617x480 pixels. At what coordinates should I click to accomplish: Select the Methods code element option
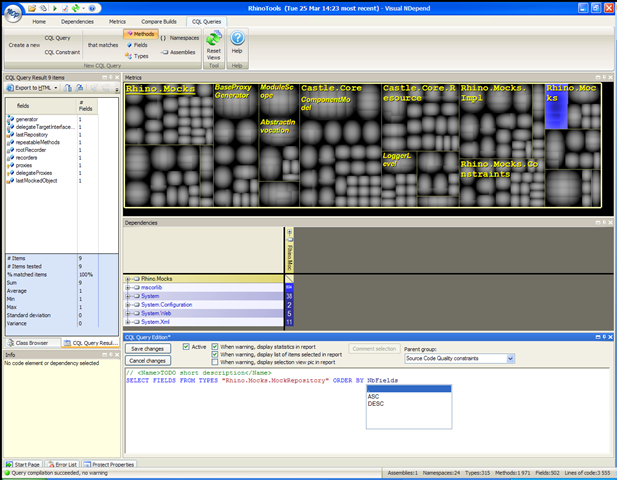click(141, 34)
